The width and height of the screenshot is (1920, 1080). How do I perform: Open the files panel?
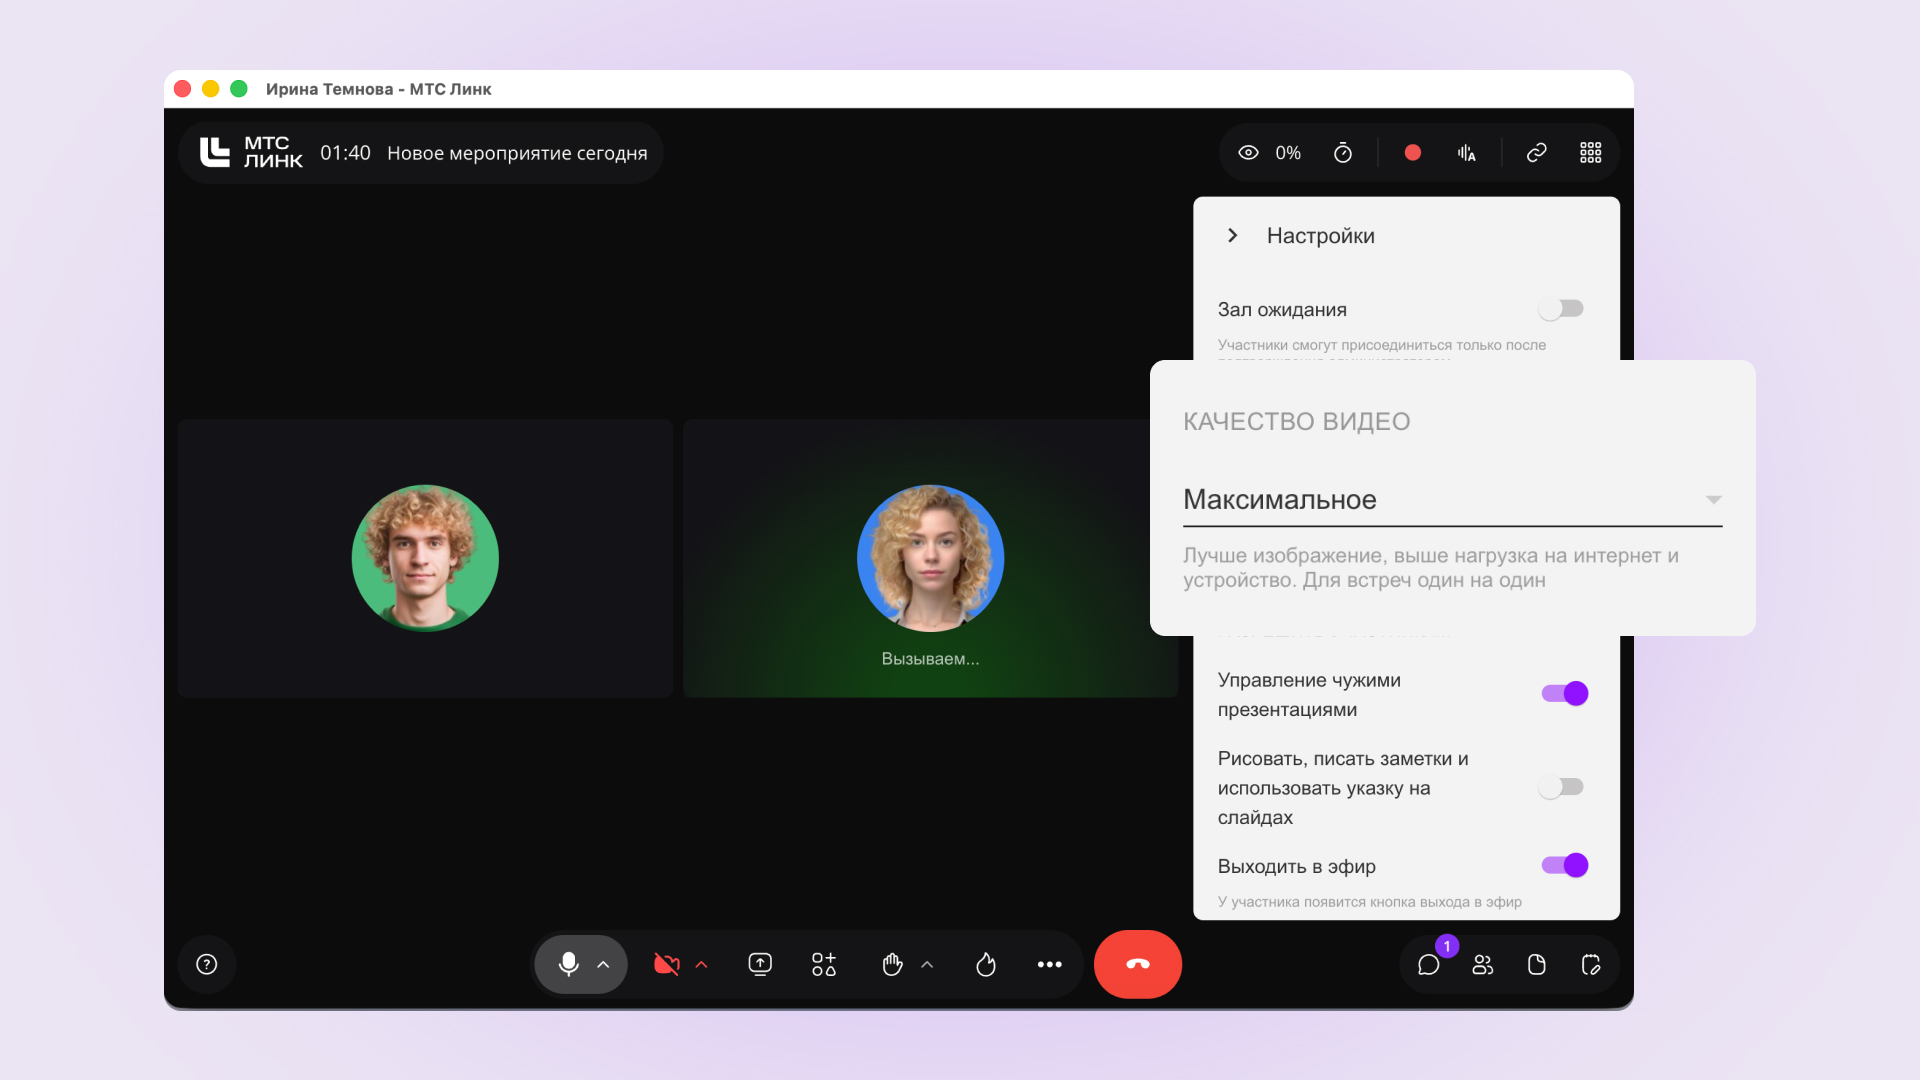click(1537, 964)
